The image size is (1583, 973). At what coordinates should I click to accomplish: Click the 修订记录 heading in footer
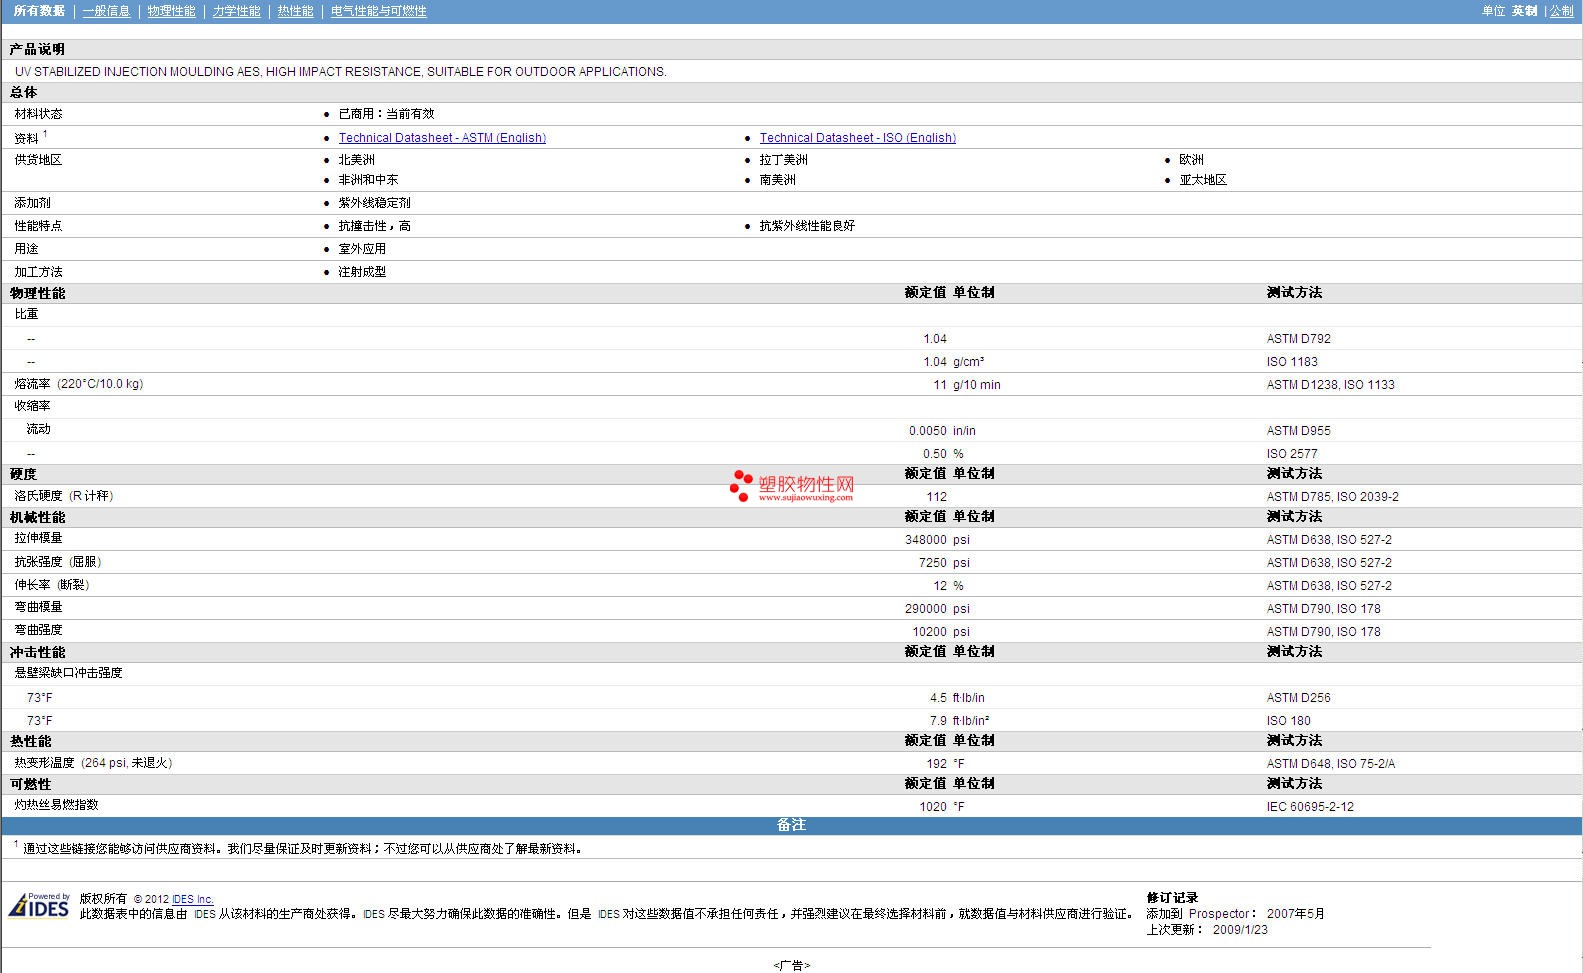pos(1171,897)
